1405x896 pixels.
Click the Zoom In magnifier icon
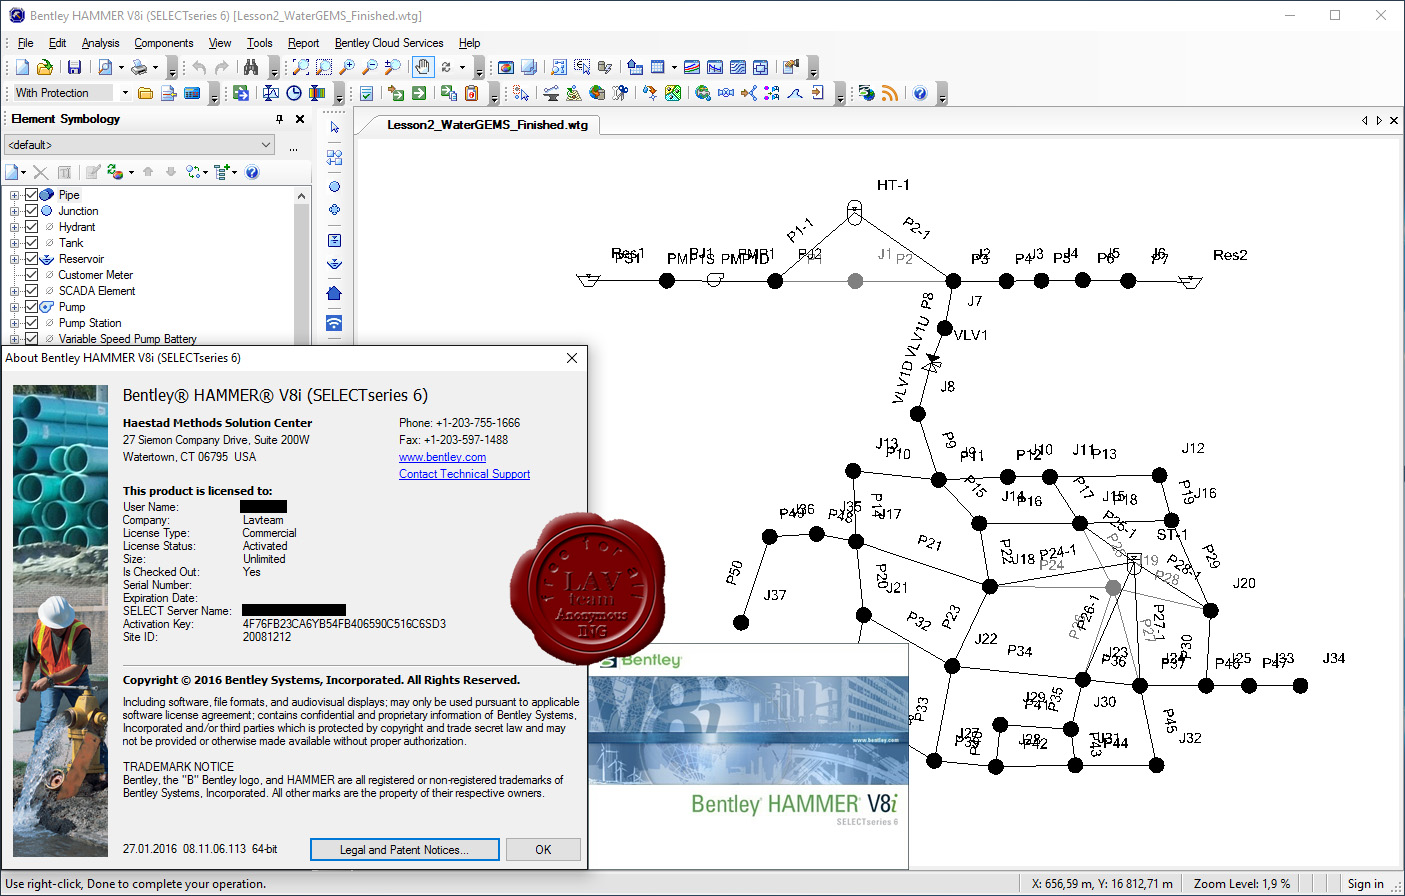tap(346, 67)
